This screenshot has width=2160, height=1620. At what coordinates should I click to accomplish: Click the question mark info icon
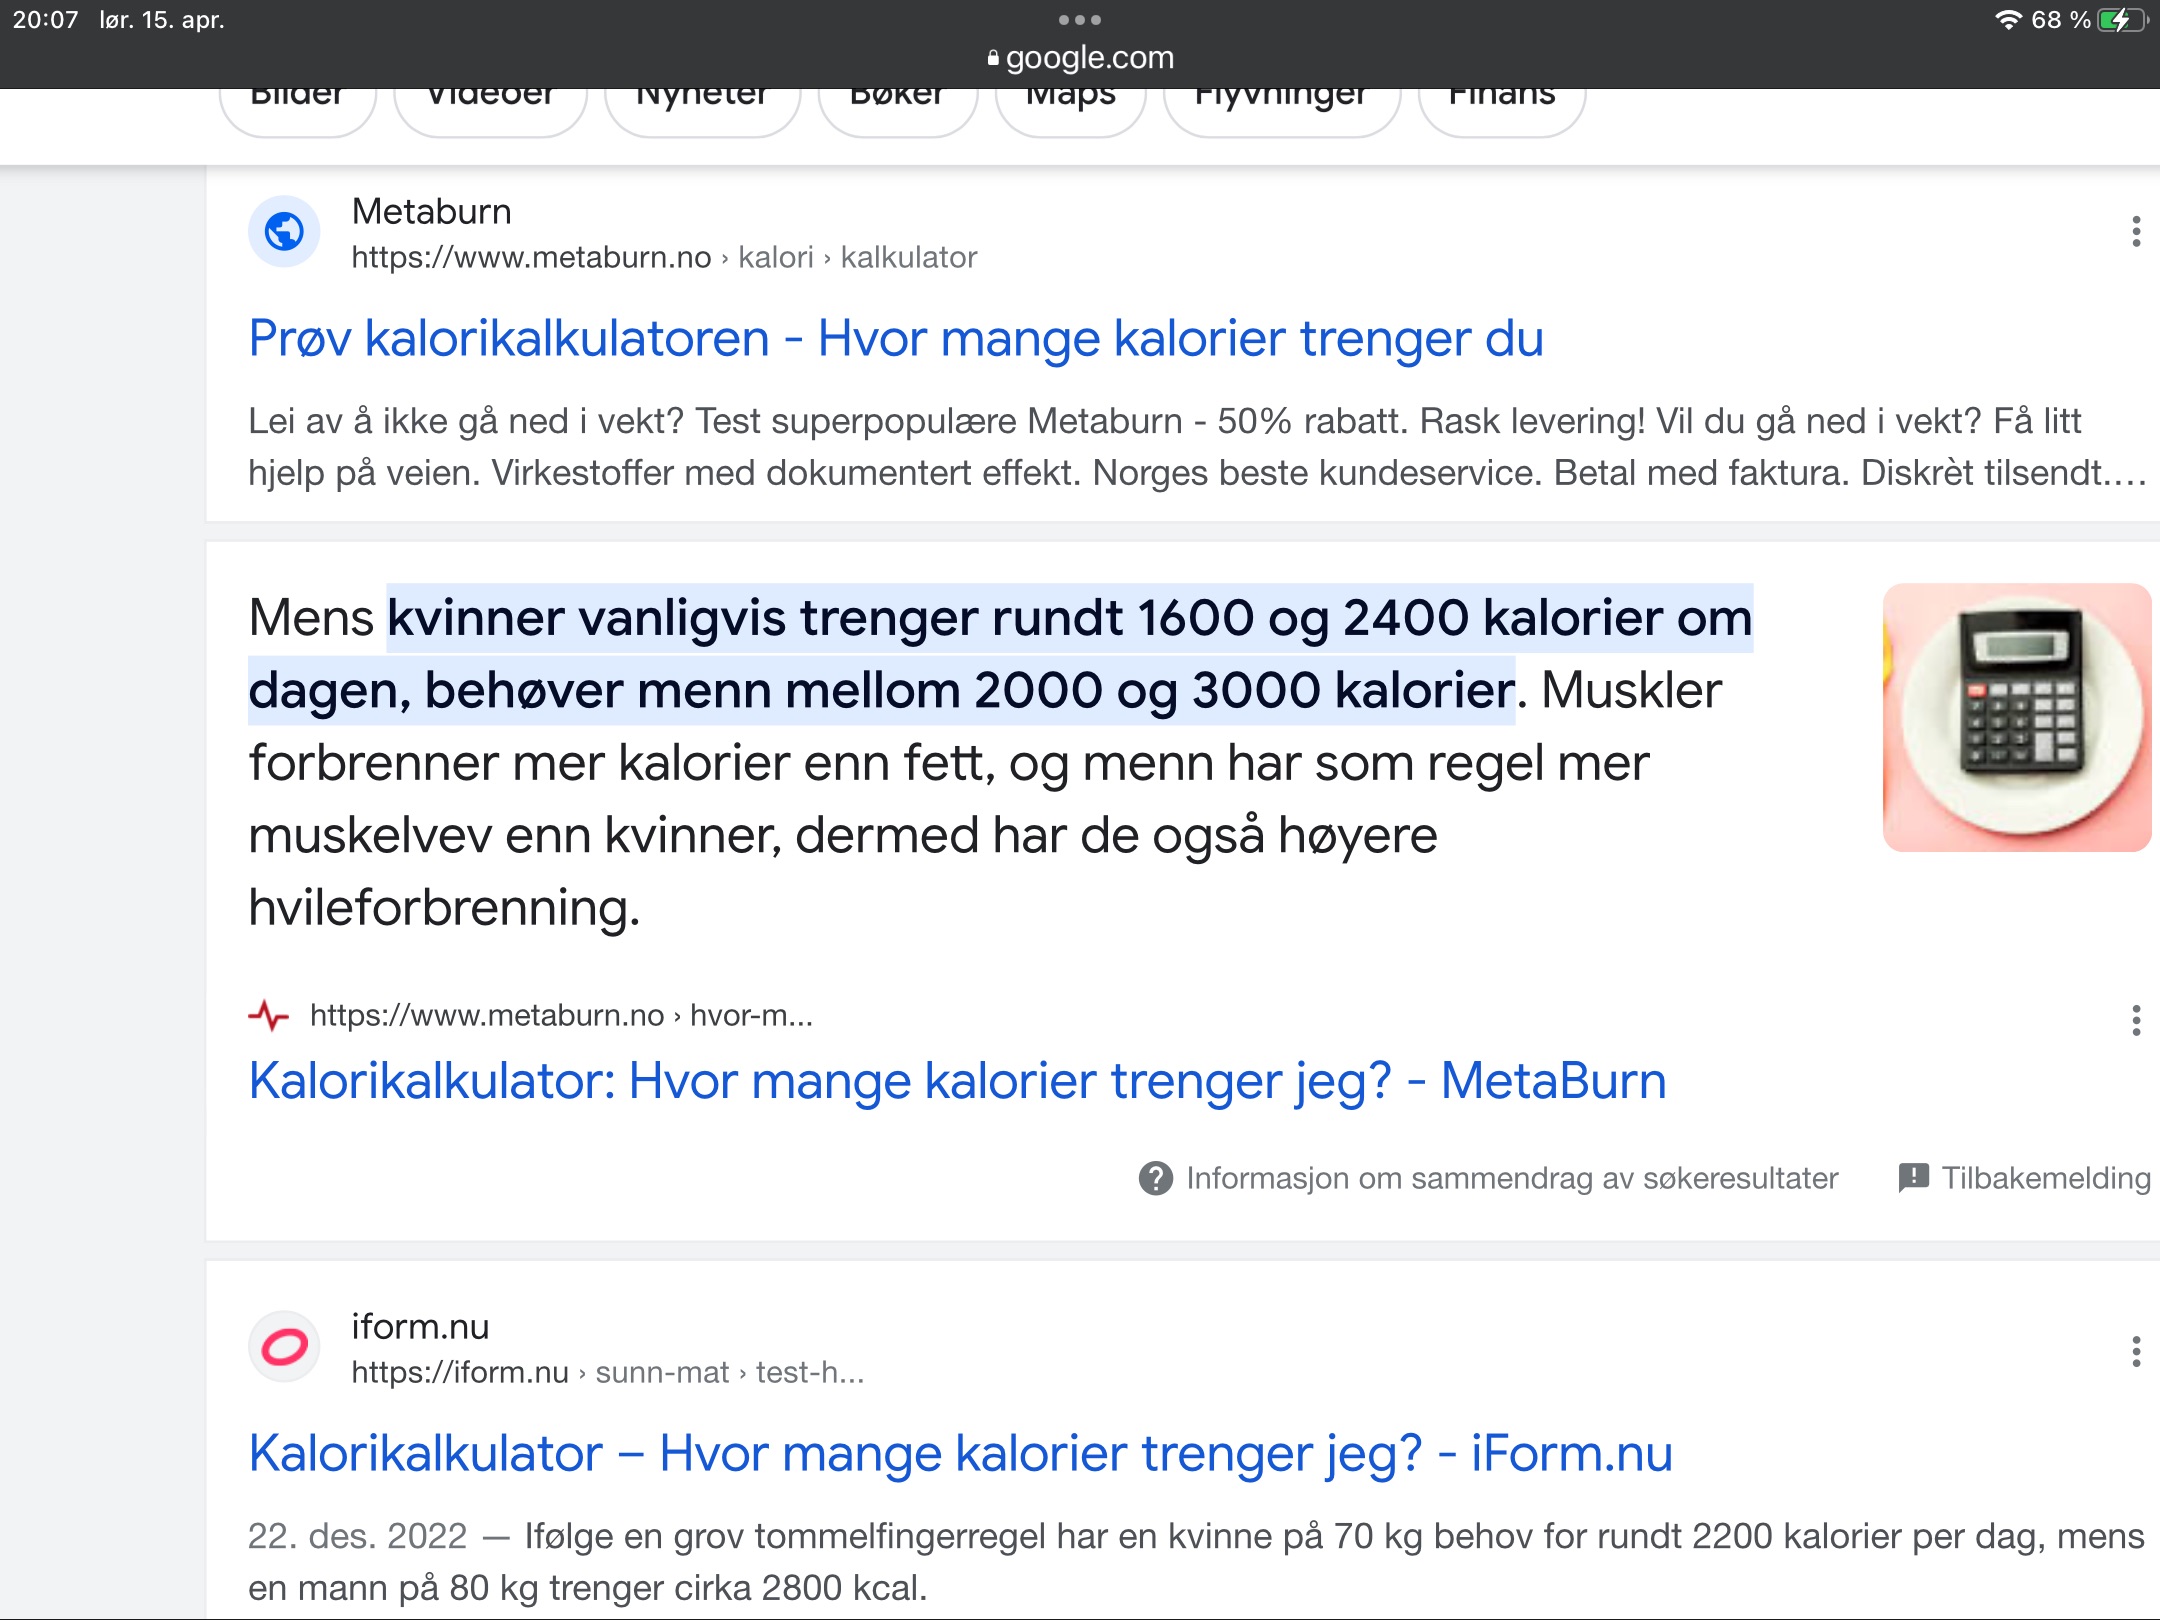click(1156, 1179)
